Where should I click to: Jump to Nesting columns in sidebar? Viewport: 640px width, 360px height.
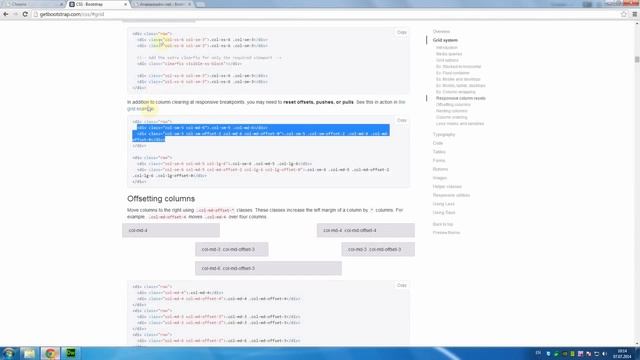click(451, 111)
